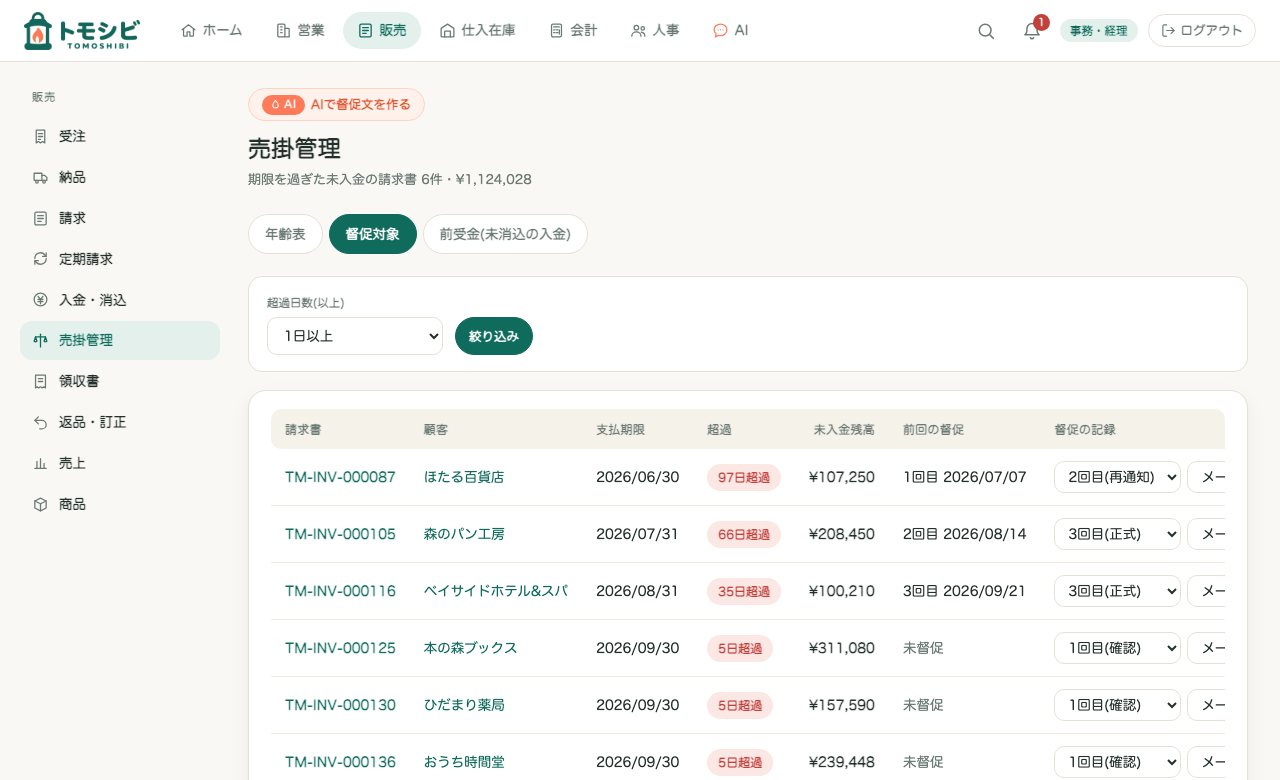Click the 返品・訂正 return arrow icon
The width and height of the screenshot is (1280, 780).
pos(40,422)
